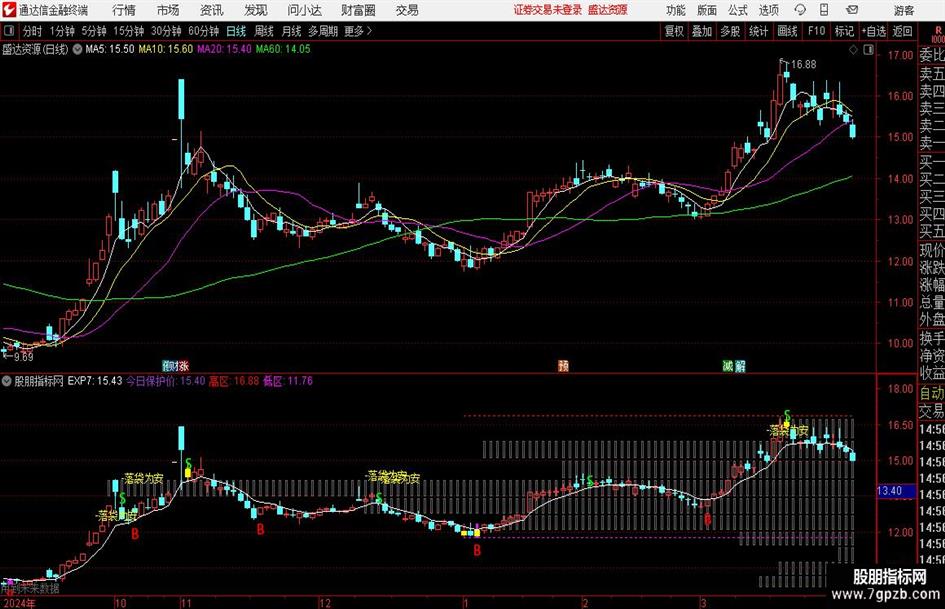Open the F10 company info

(x=817, y=31)
